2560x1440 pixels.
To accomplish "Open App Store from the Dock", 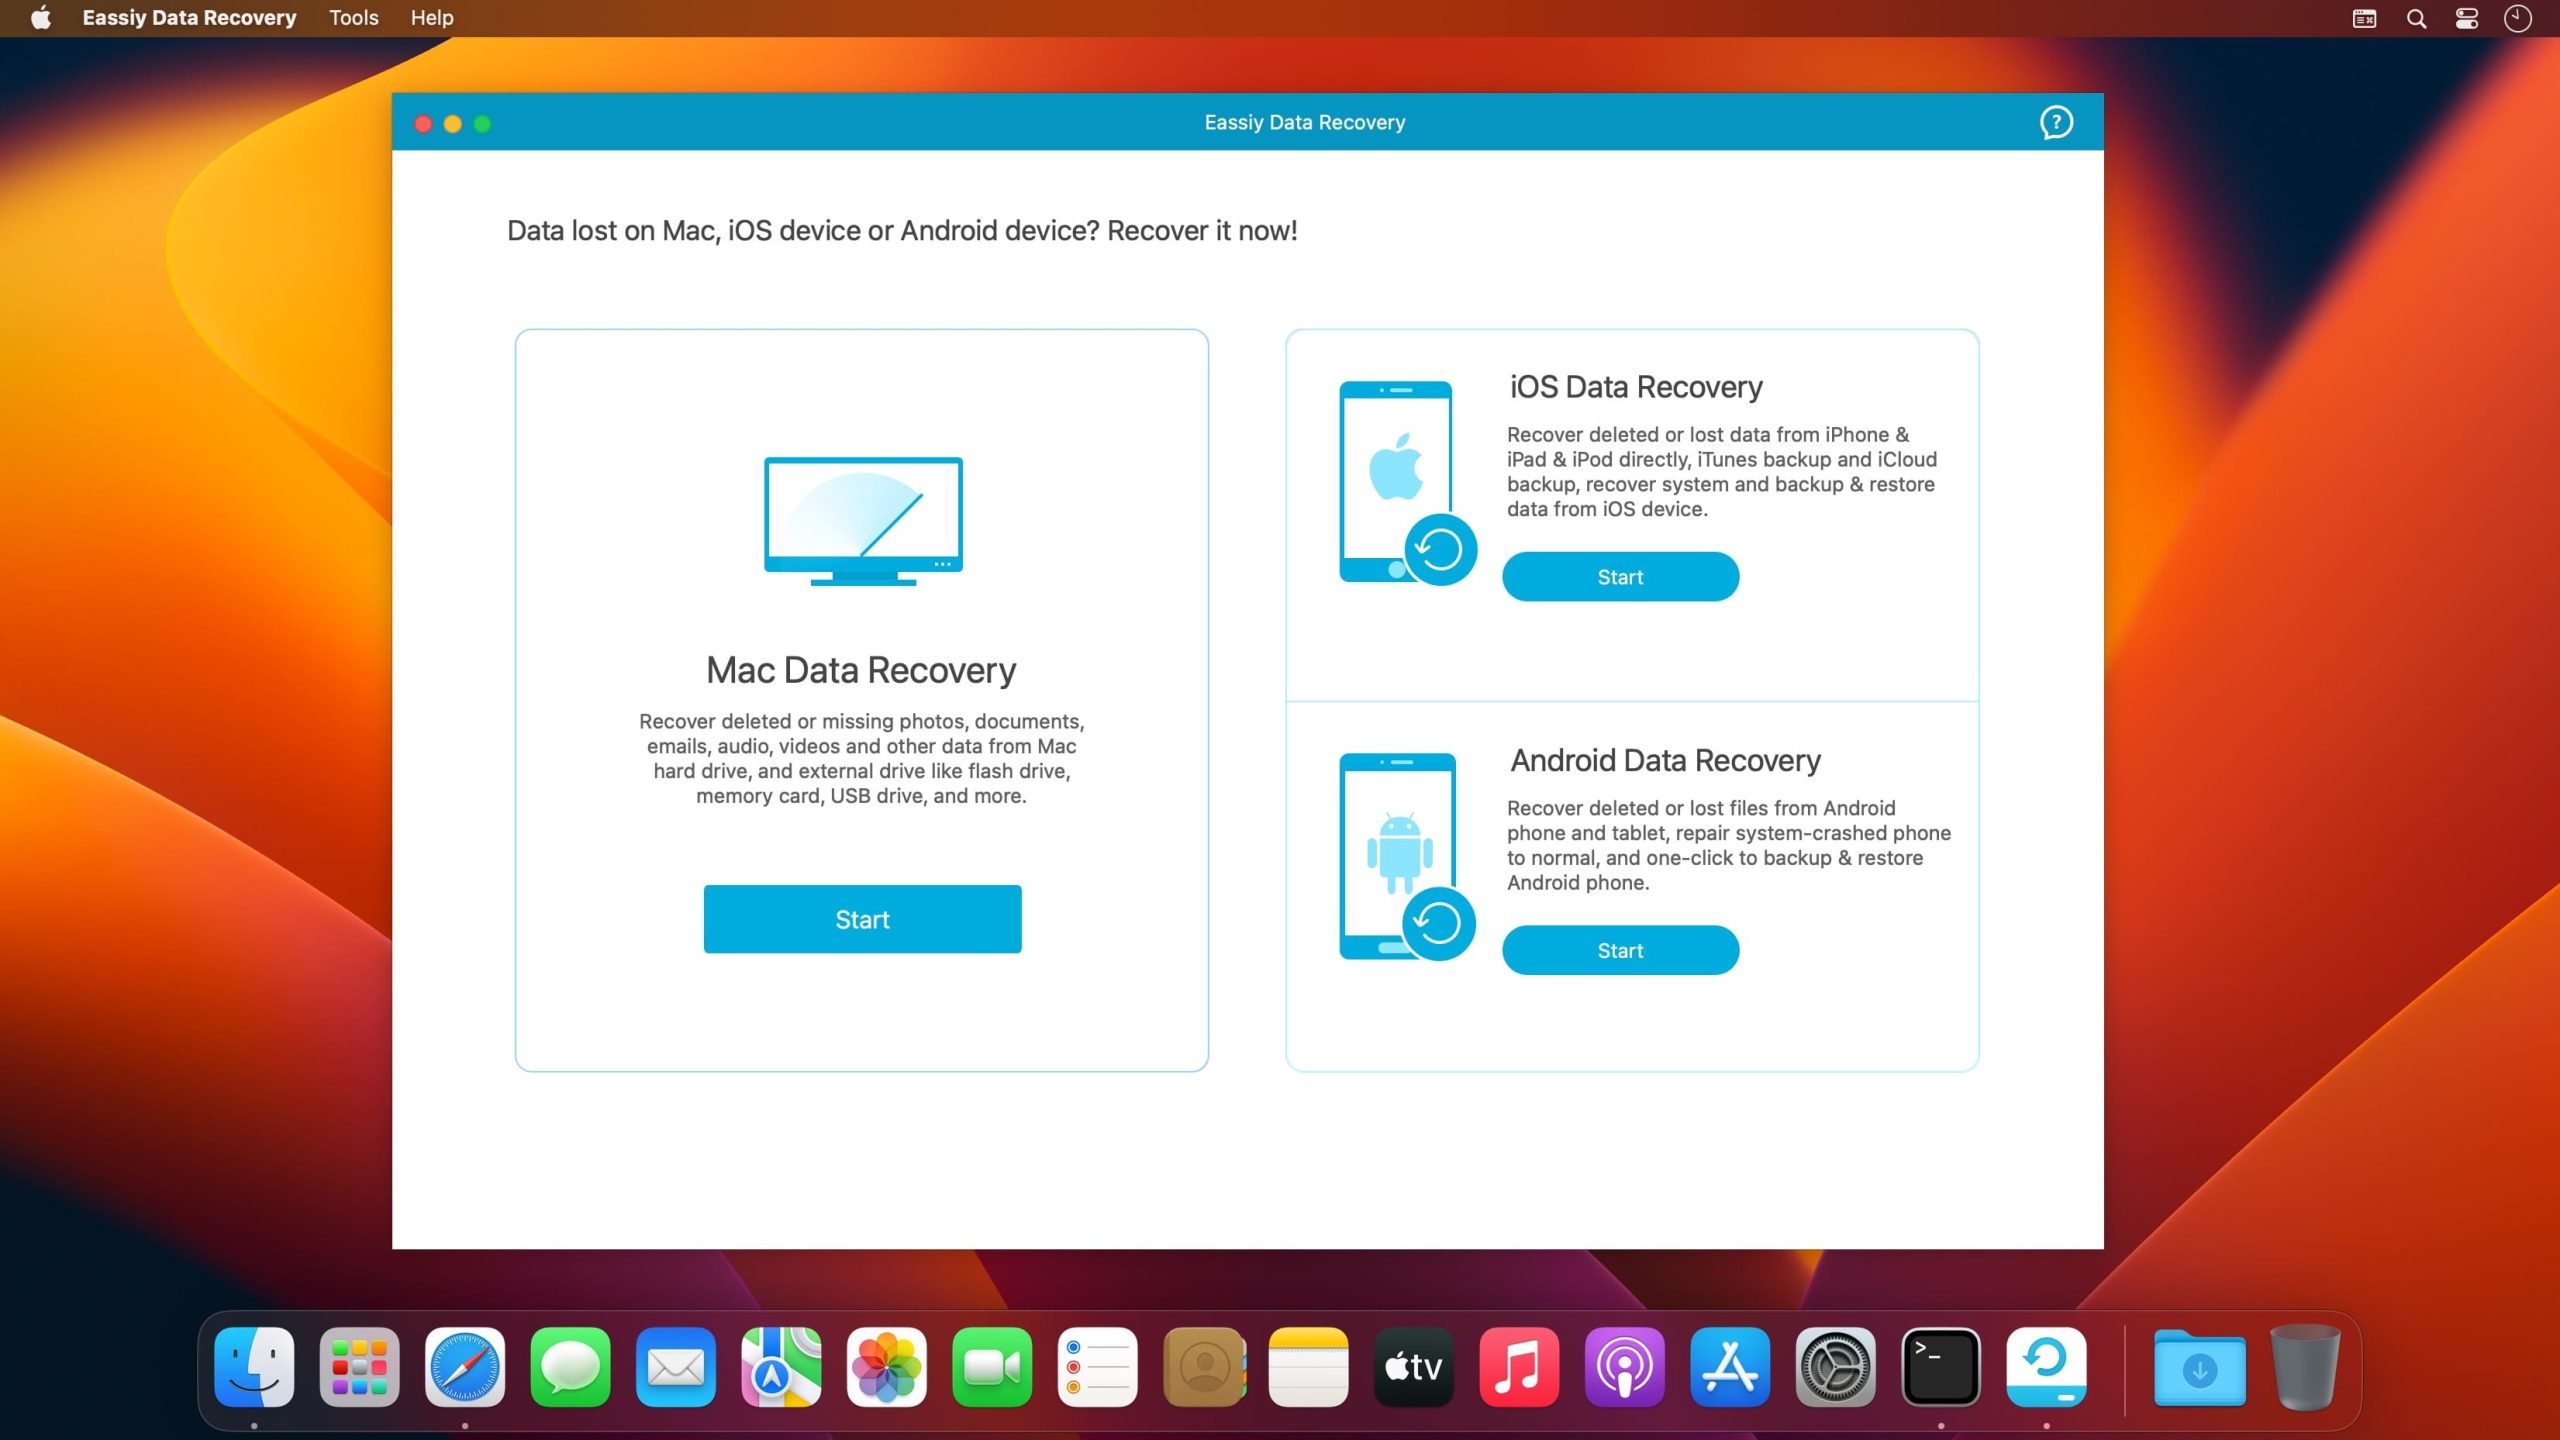I will coord(1730,1367).
